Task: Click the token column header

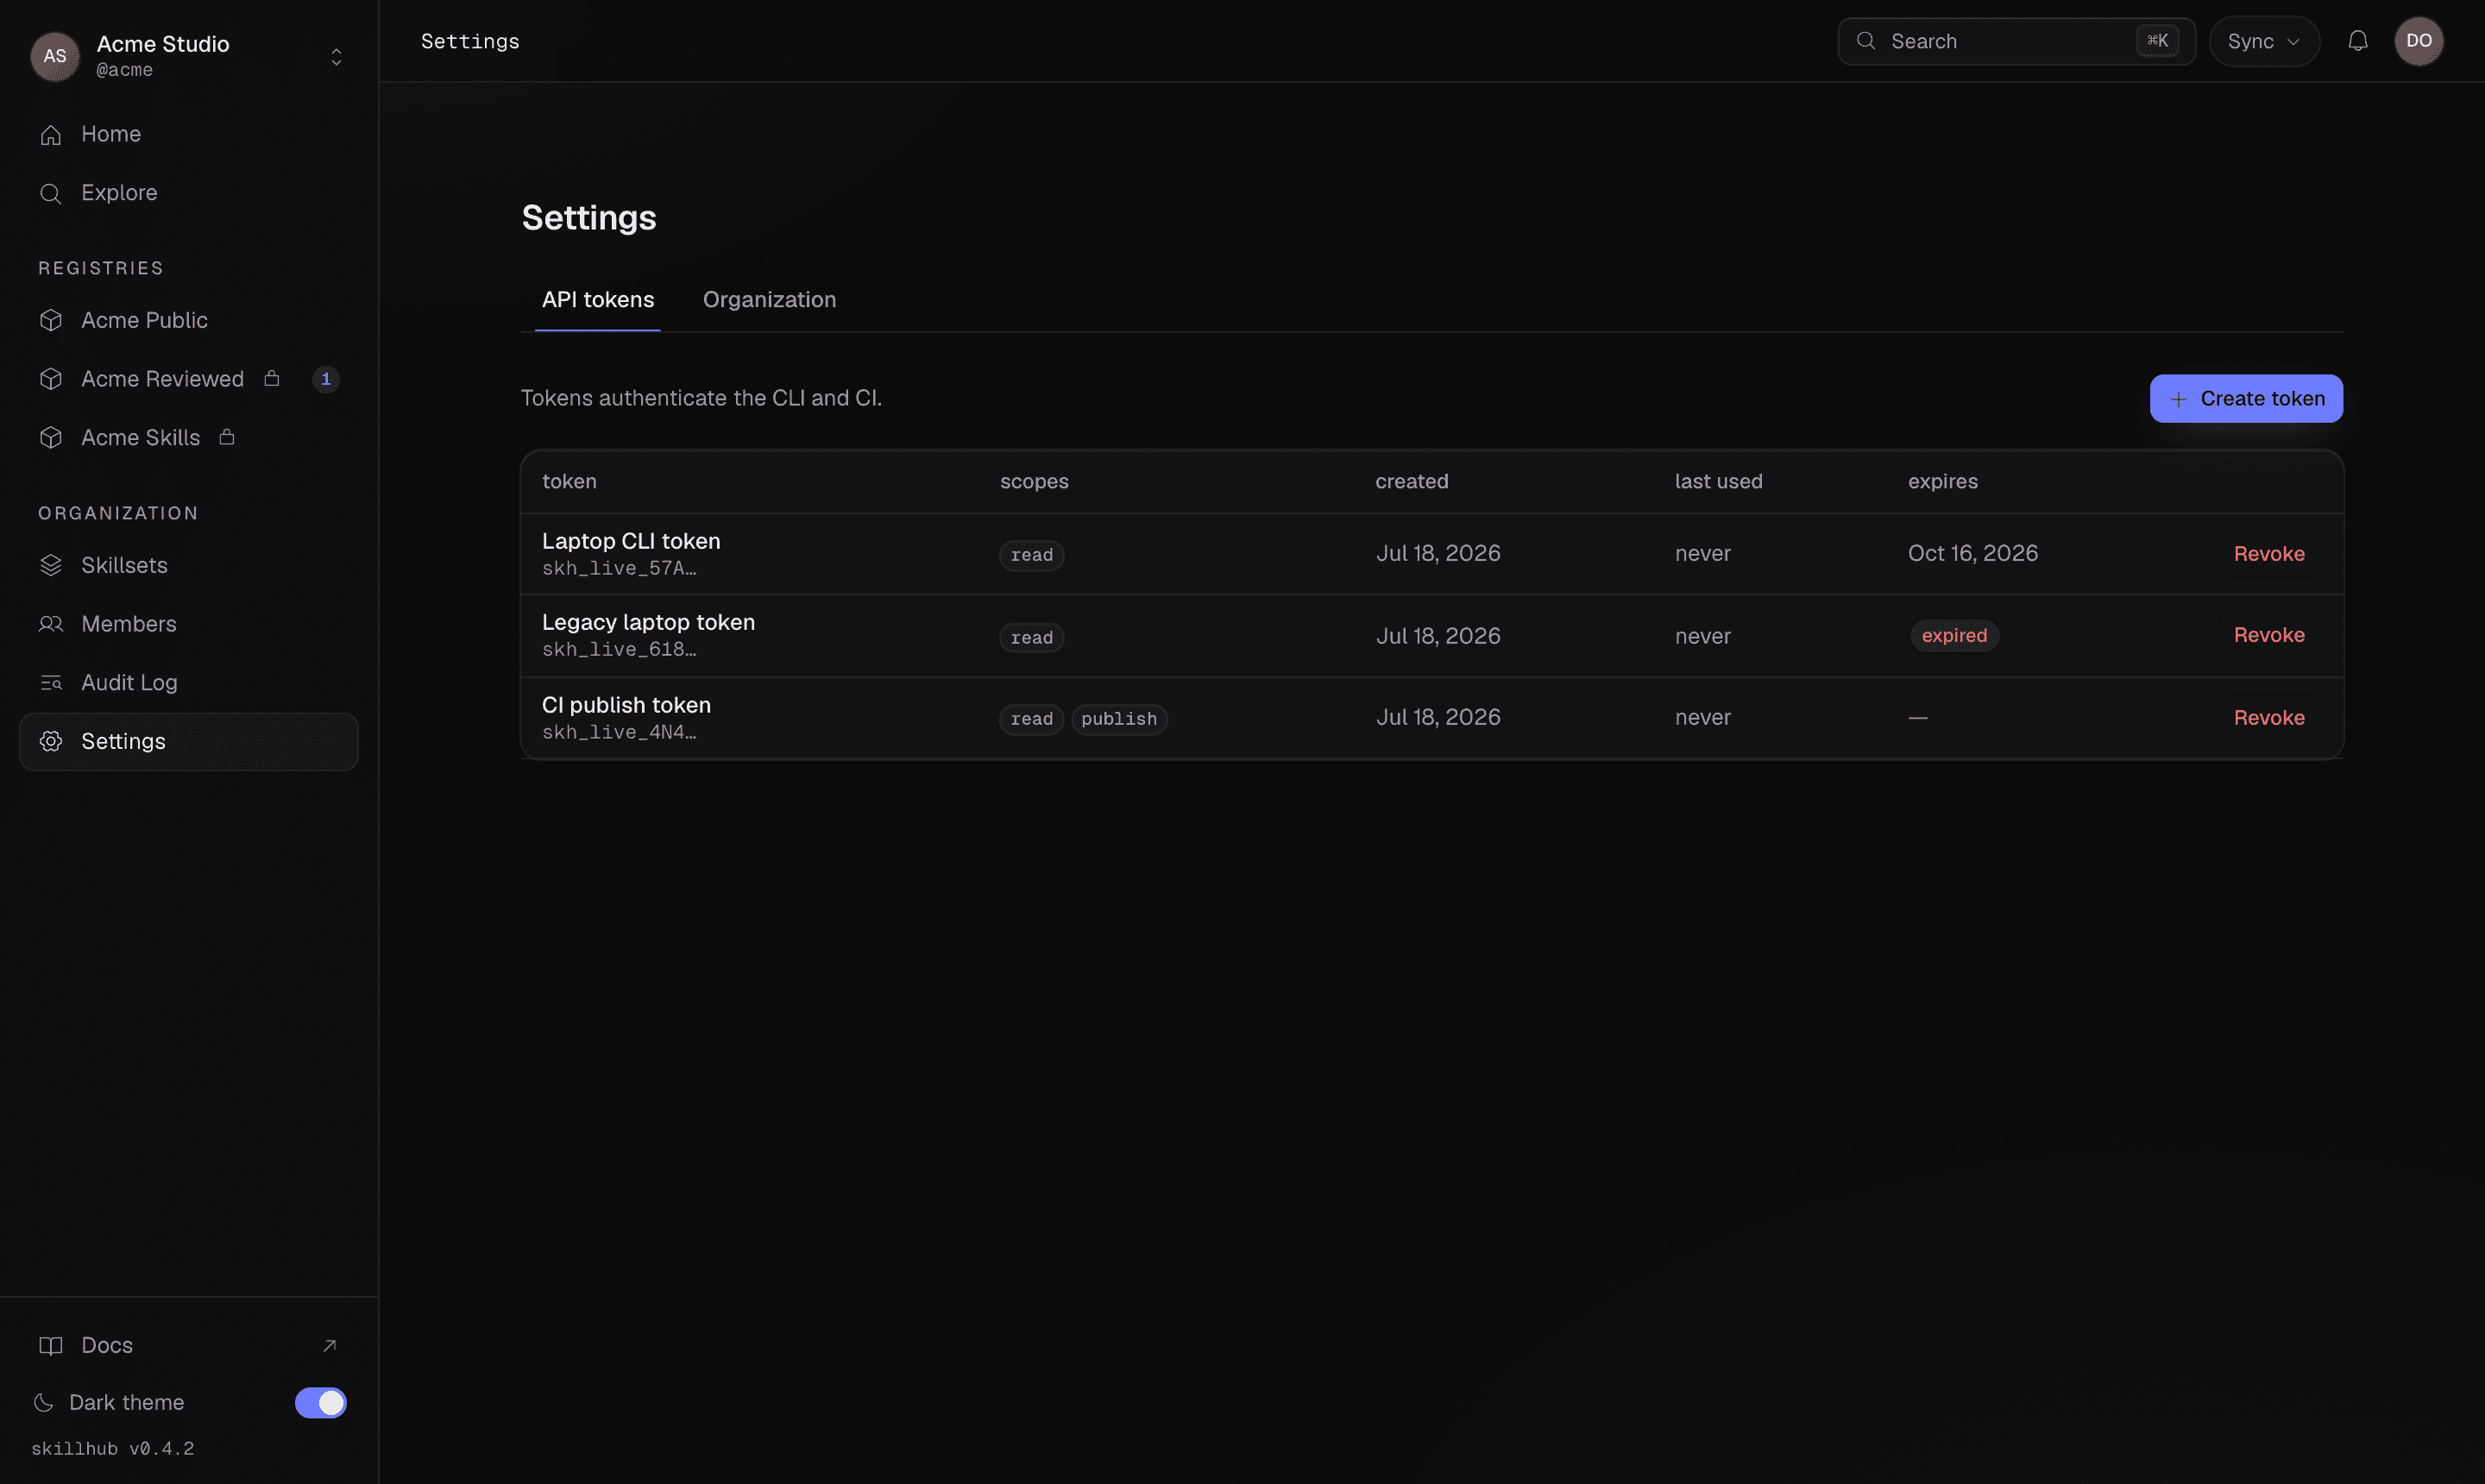Action: tap(569, 482)
